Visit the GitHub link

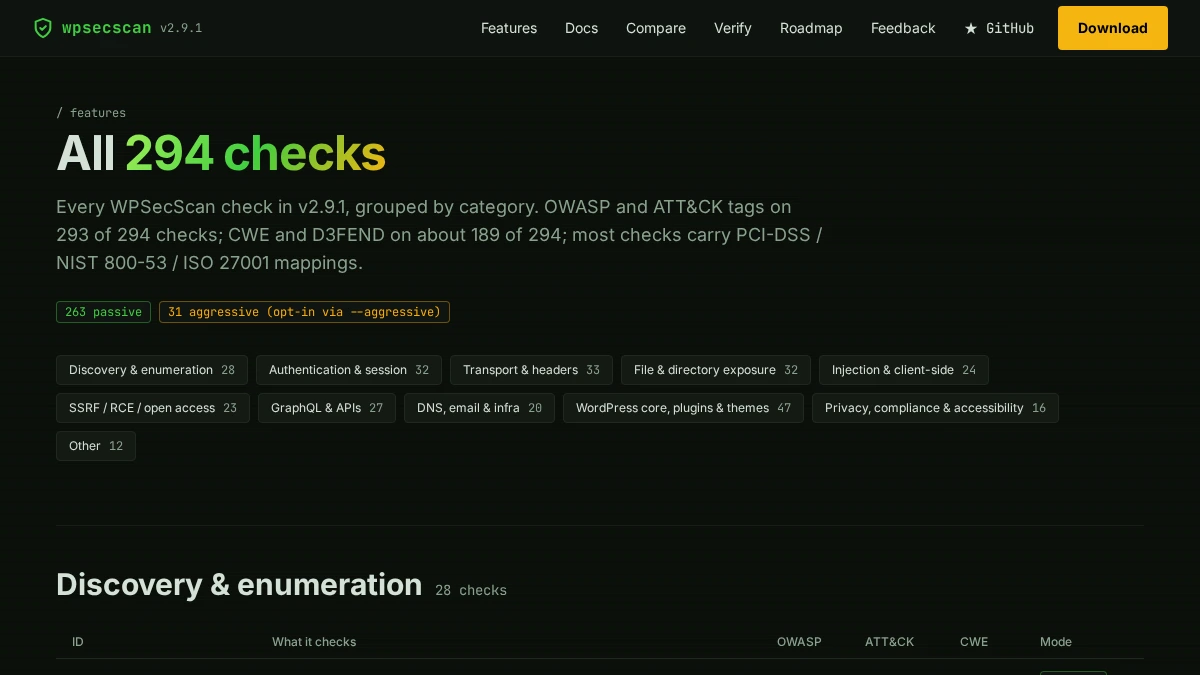(999, 28)
